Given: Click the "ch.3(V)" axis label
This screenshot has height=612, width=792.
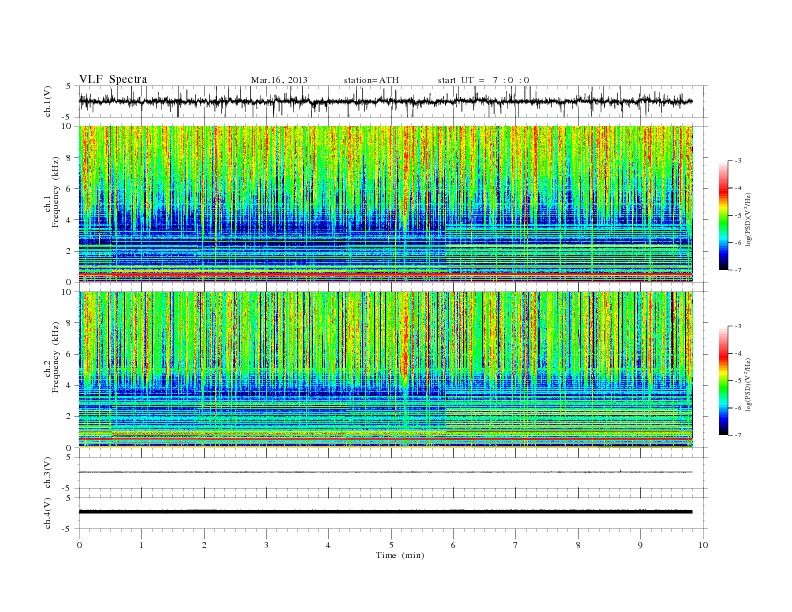Looking at the screenshot, I should pos(48,473).
